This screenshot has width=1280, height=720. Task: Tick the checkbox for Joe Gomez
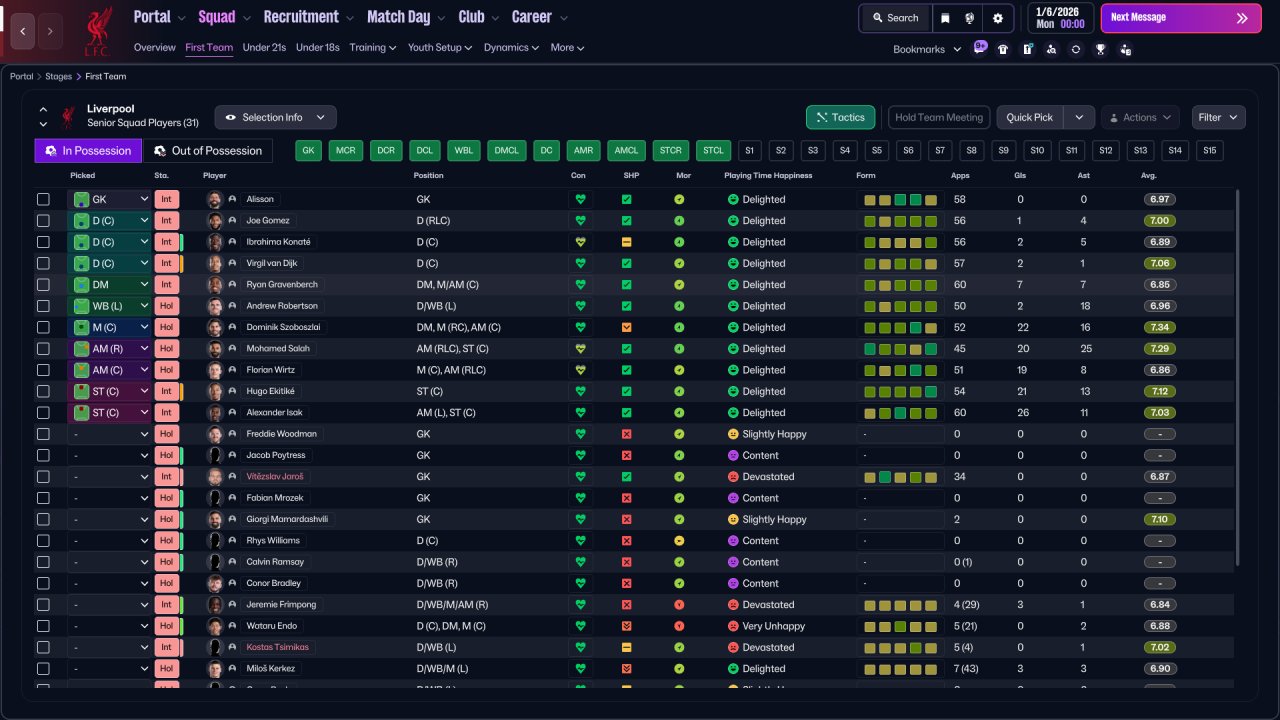43,221
